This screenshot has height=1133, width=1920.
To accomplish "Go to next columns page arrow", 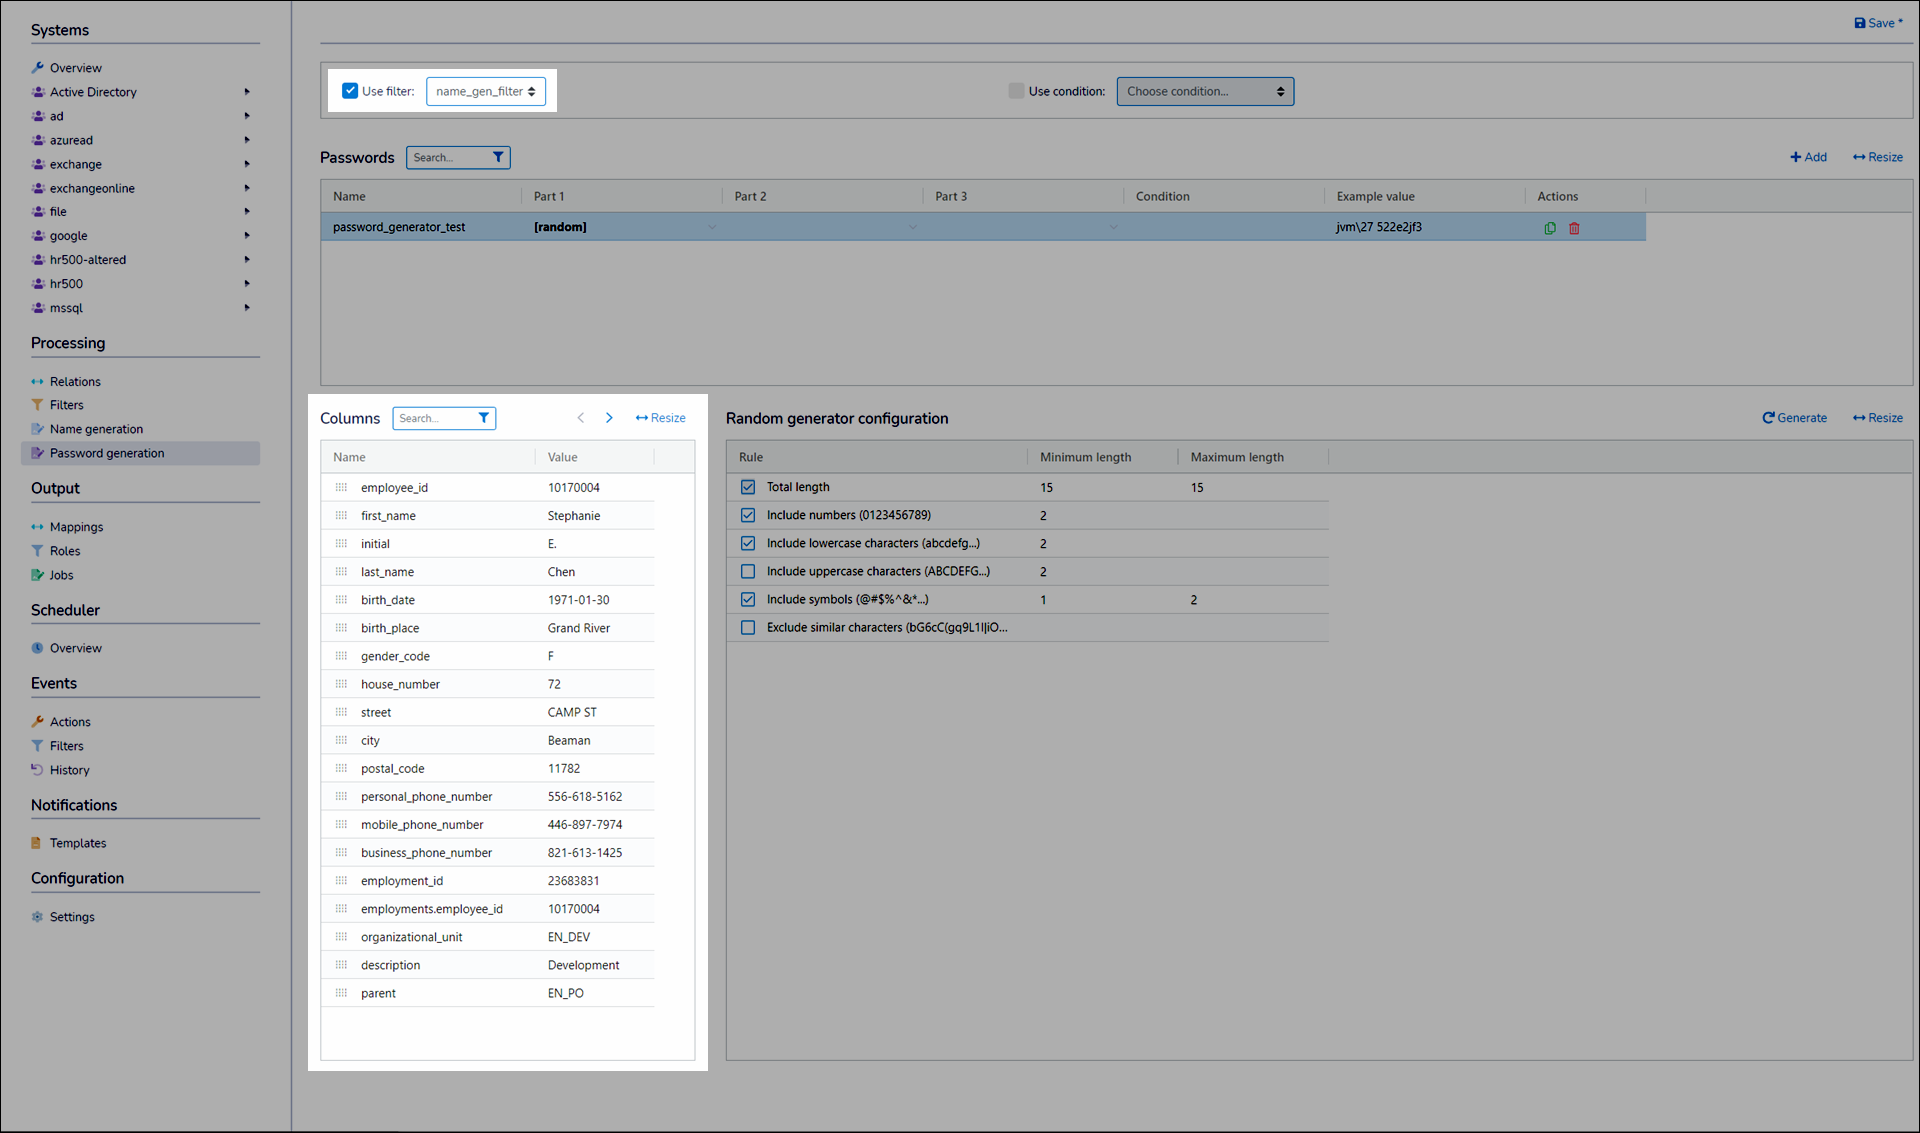I will click(609, 418).
